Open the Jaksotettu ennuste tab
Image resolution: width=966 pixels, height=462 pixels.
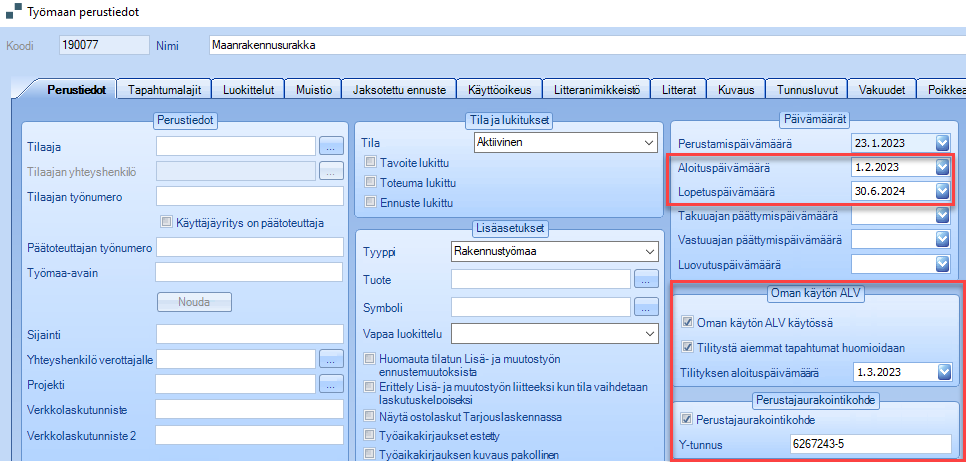(x=399, y=89)
